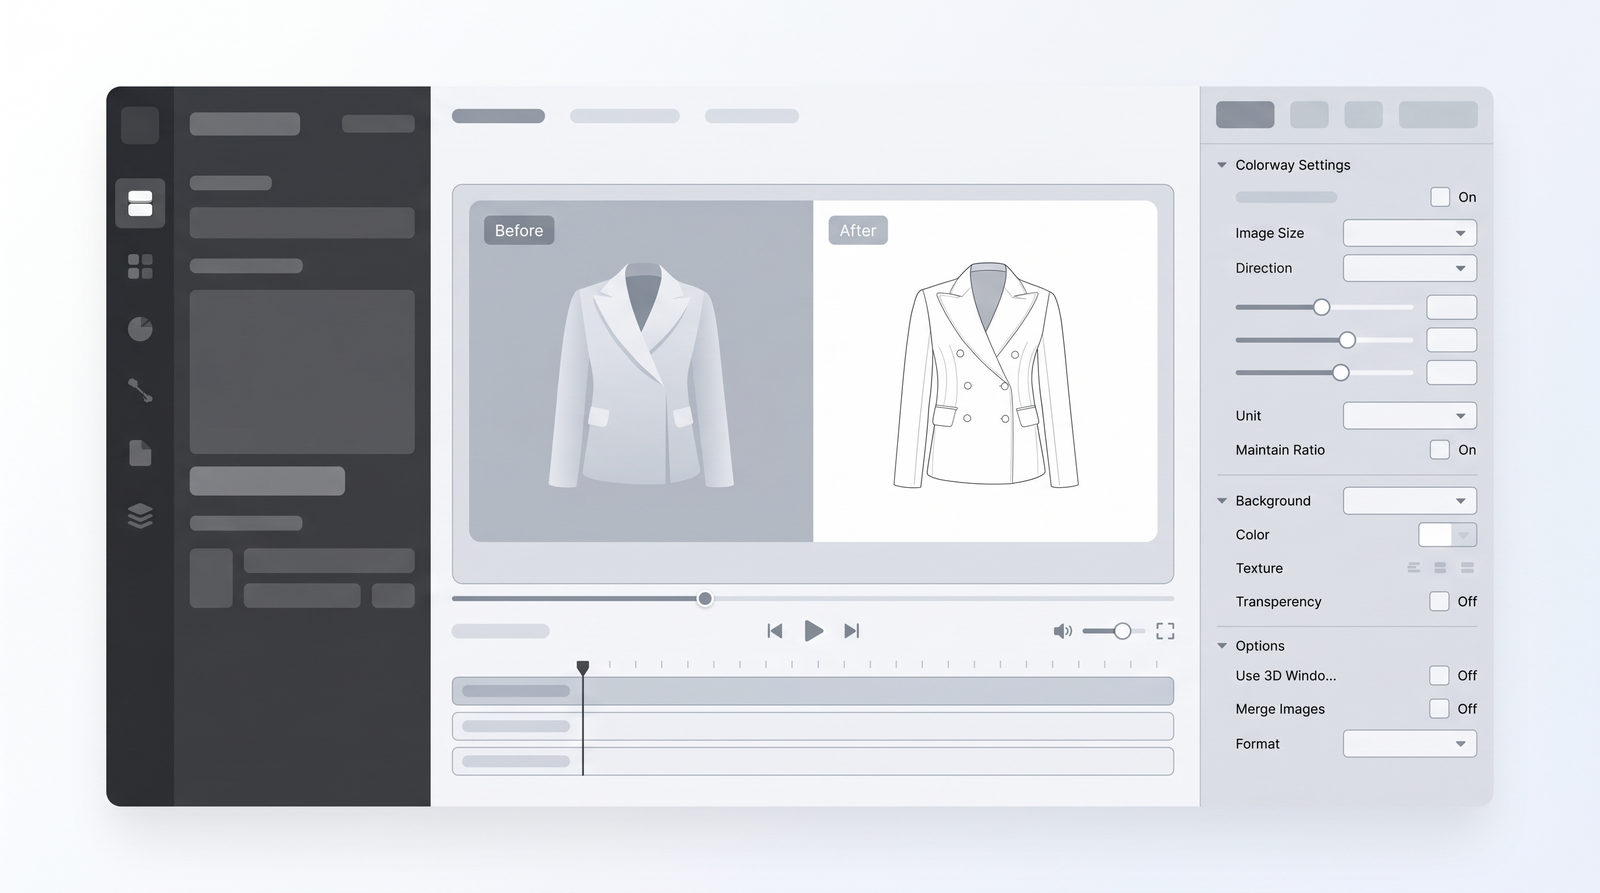The height and width of the screenshot is (893, 1600).
Task: Select the stacked panels sidebar icon
Action: coord(140,203)
